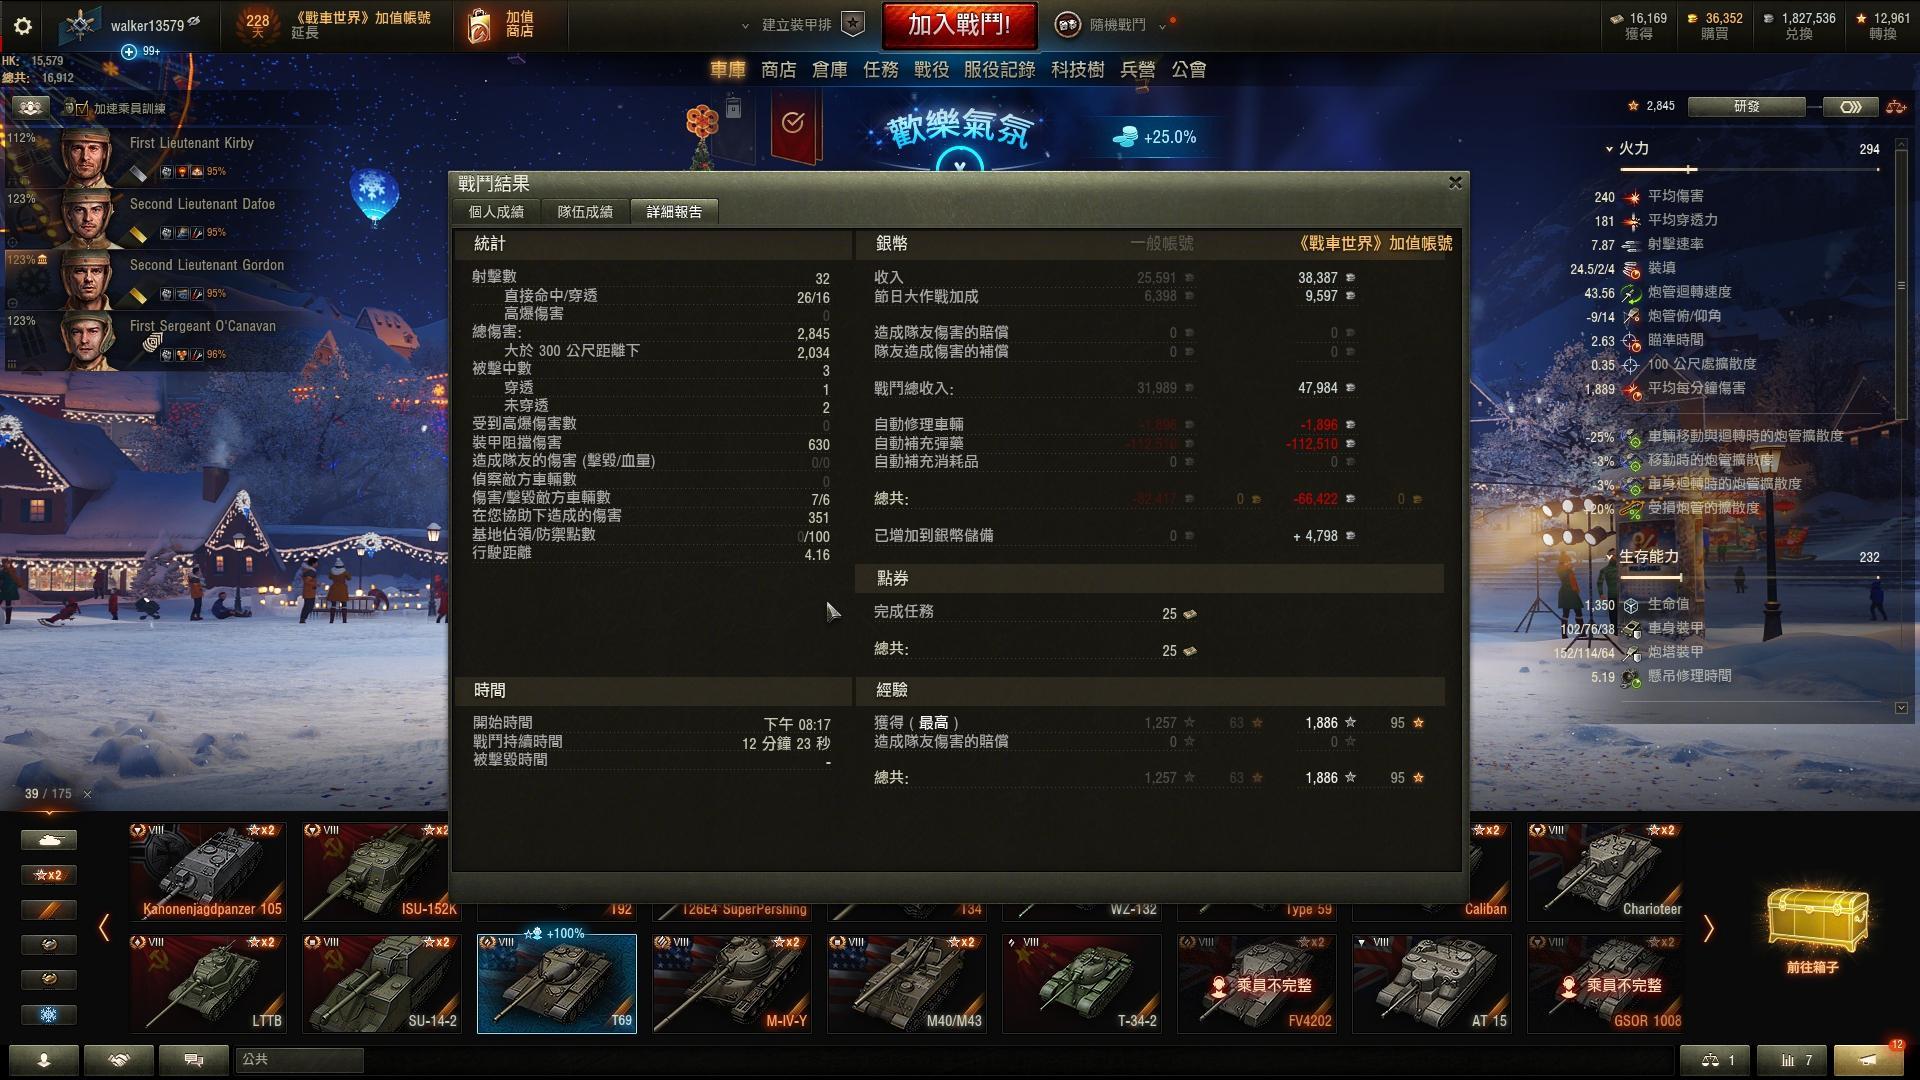Switch to the 個人成績 tab
The width and height of the screenshot is (1920, 1080).
click(496, 212)
